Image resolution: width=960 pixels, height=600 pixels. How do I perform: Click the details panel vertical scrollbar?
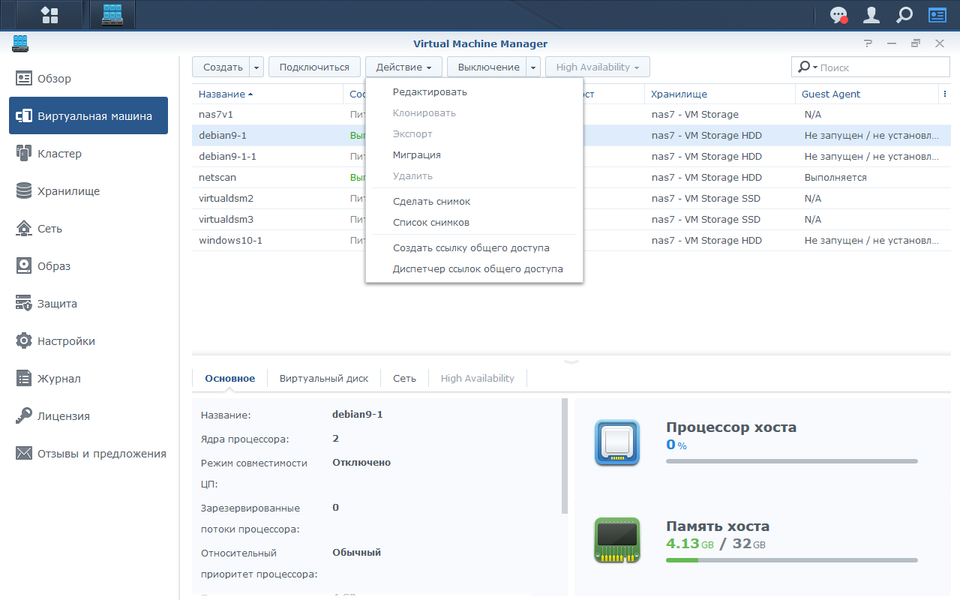point(564,456)
